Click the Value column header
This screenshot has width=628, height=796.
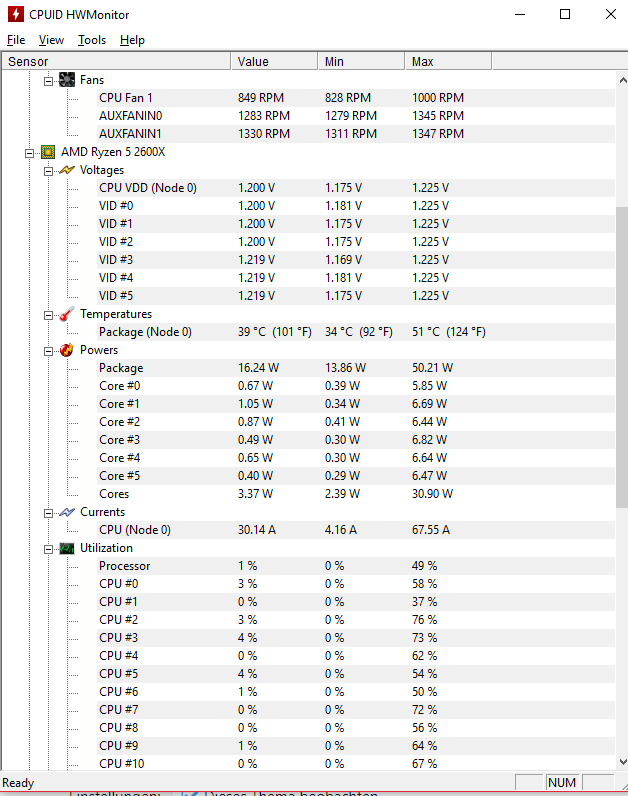[274, 61]
